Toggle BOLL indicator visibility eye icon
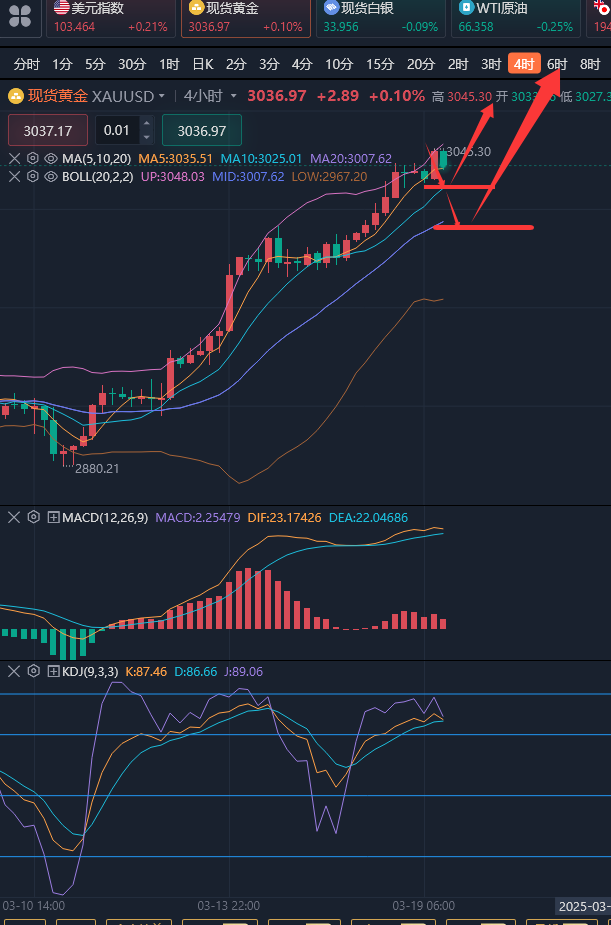This screenshot has width=611, height=925. [51, 176]
